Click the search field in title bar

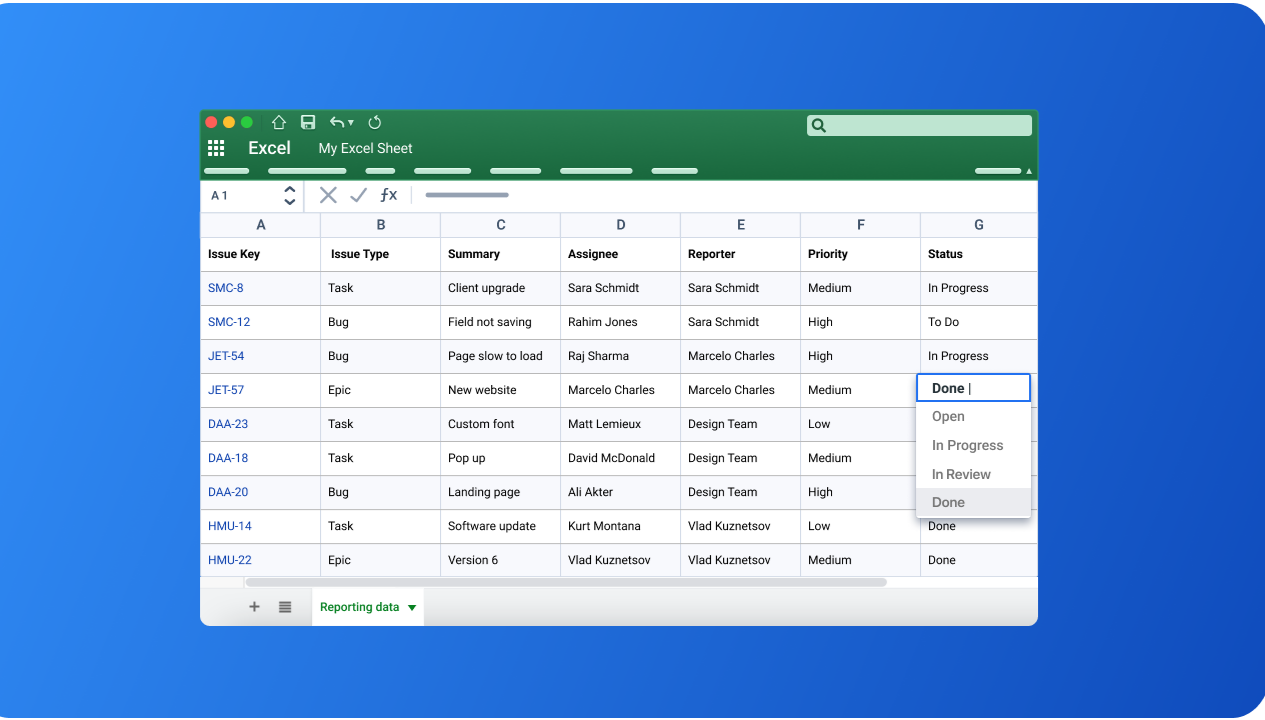pyautogui.click(x=919, y=125)
